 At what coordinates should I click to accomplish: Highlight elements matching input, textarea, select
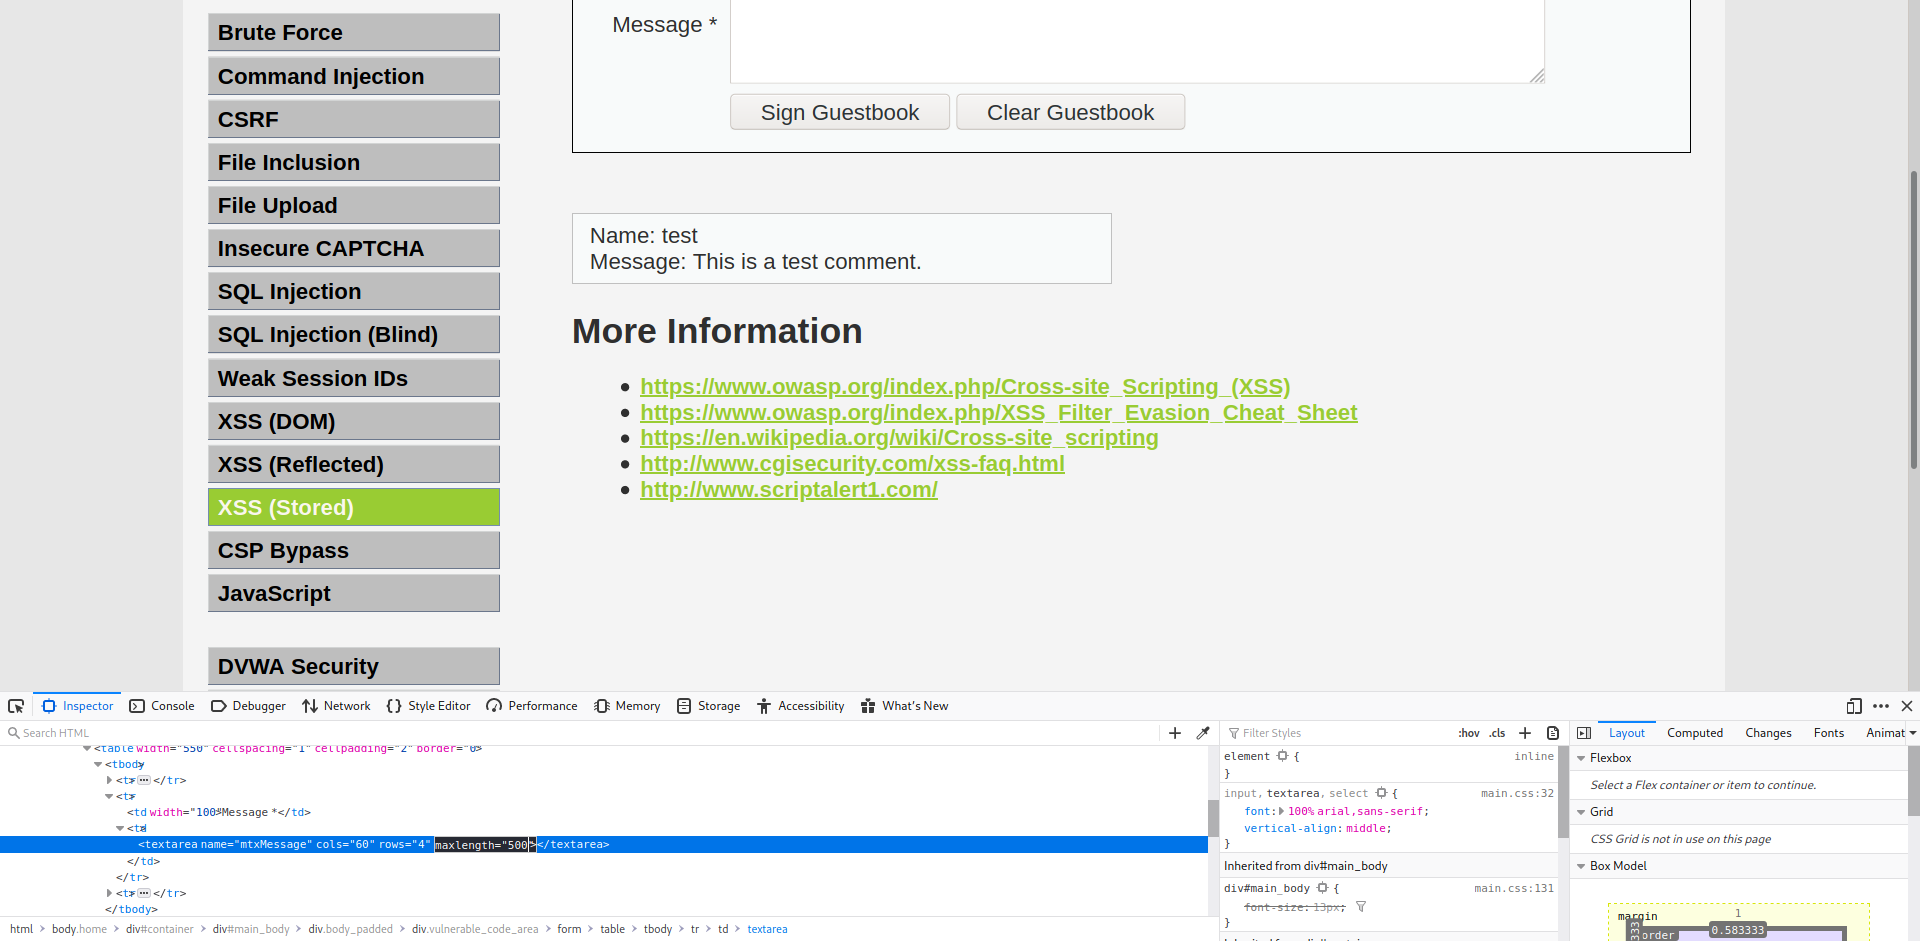tap(1381, 793)
